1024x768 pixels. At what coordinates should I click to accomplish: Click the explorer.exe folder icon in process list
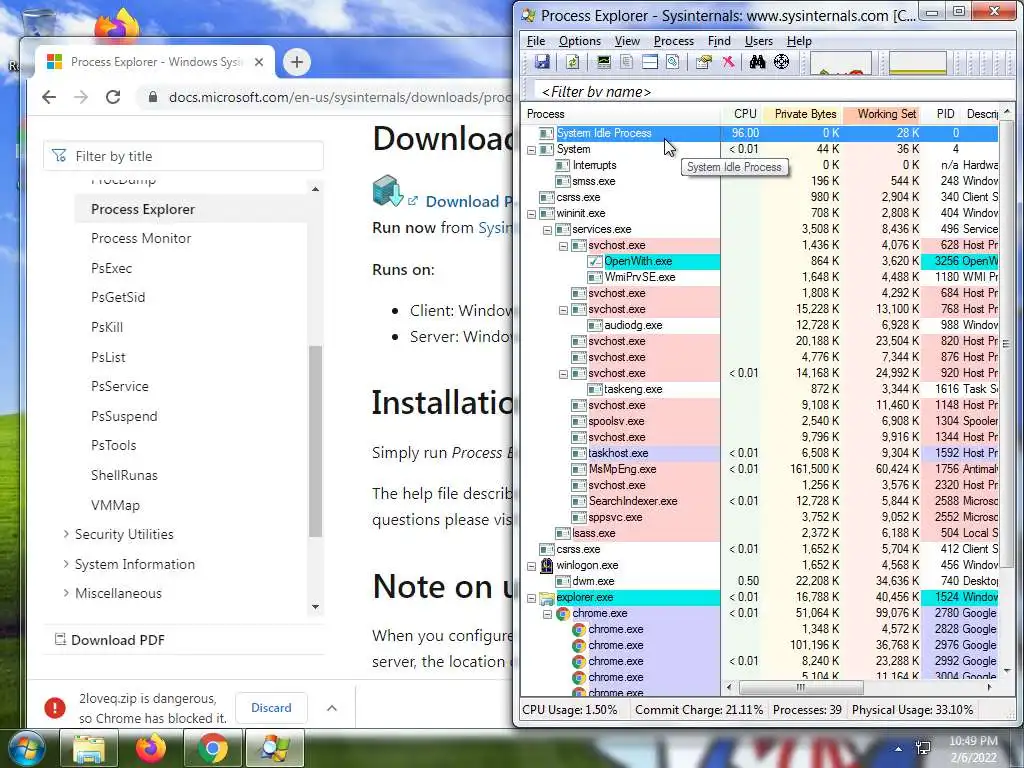click(x=547, y=598)
